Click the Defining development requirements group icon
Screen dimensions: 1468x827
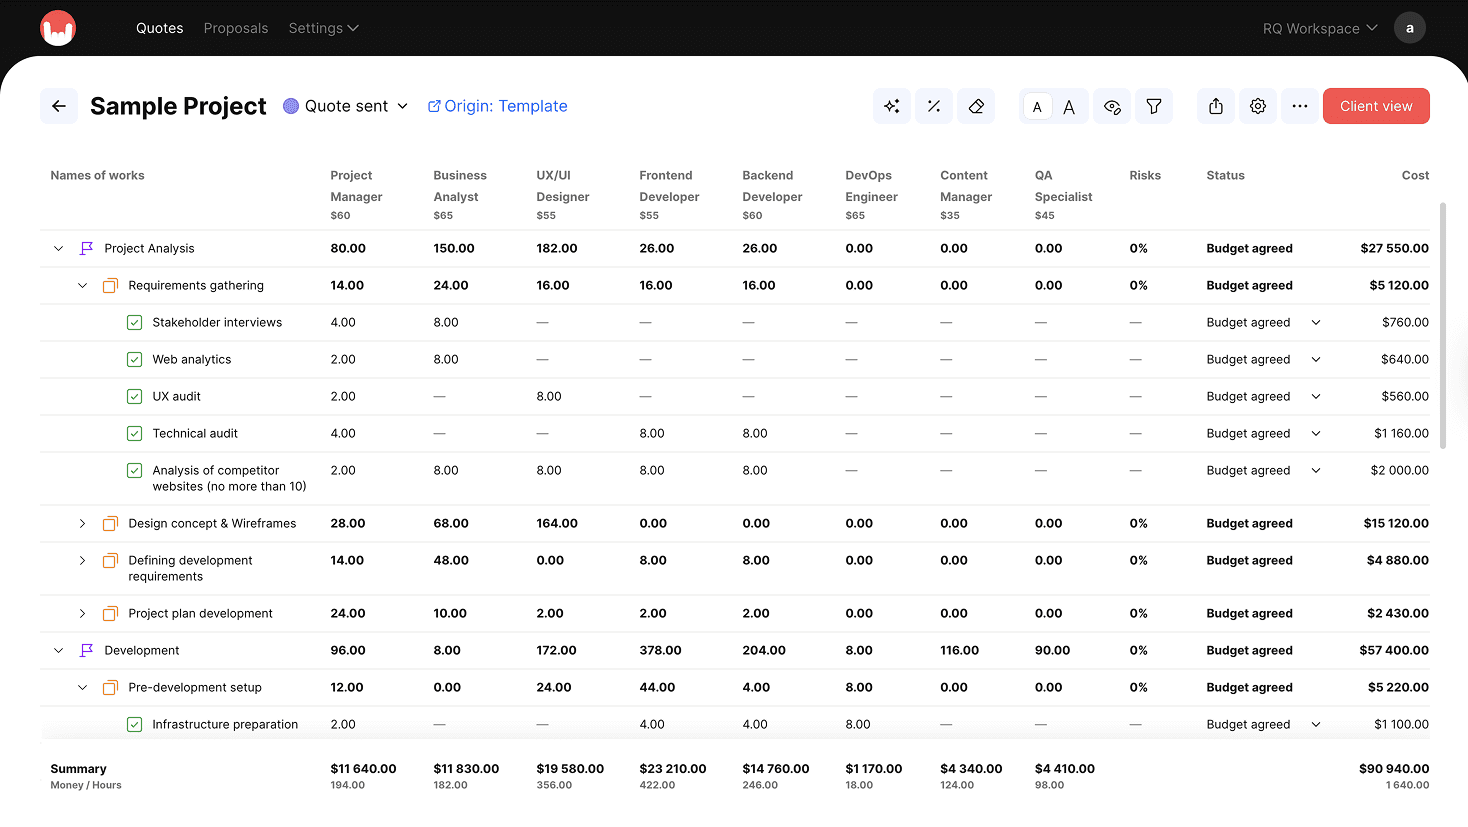click(111, 560)
